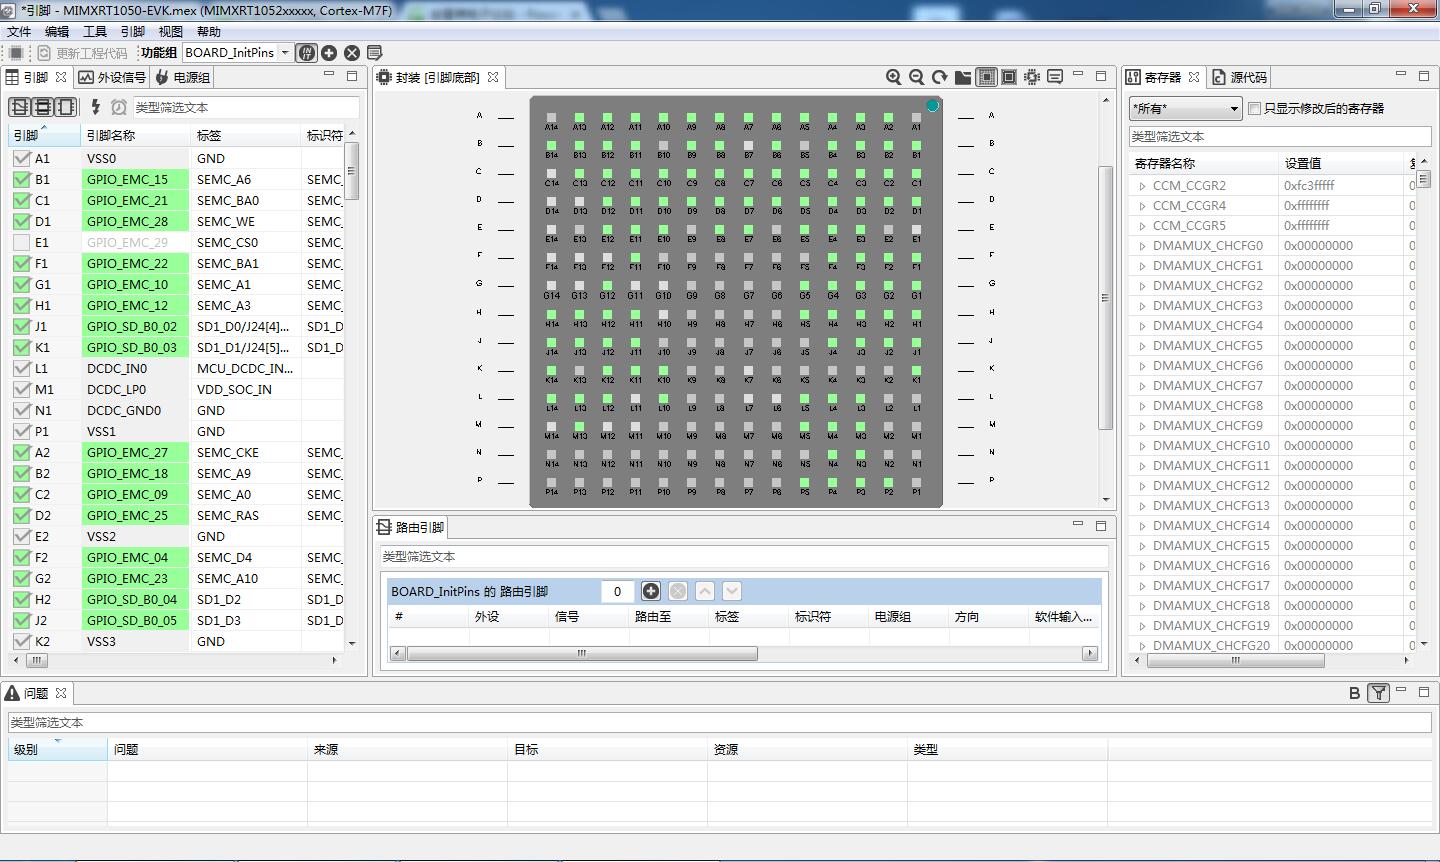Remove function group with the X icon in the top toolbar
The image size is (1440, 862).
[352, 53]
